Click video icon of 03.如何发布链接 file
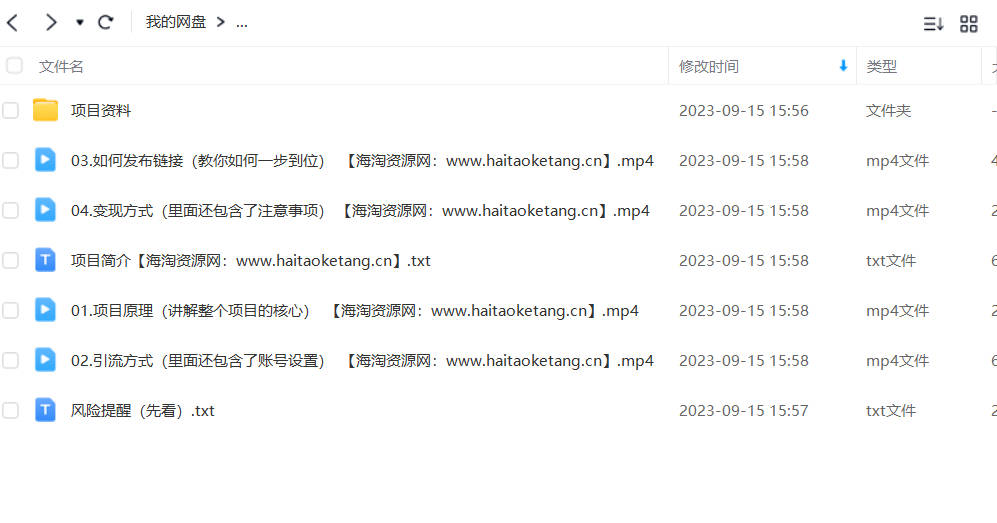Viewport: 997px width, 523px height. [45, 160]
